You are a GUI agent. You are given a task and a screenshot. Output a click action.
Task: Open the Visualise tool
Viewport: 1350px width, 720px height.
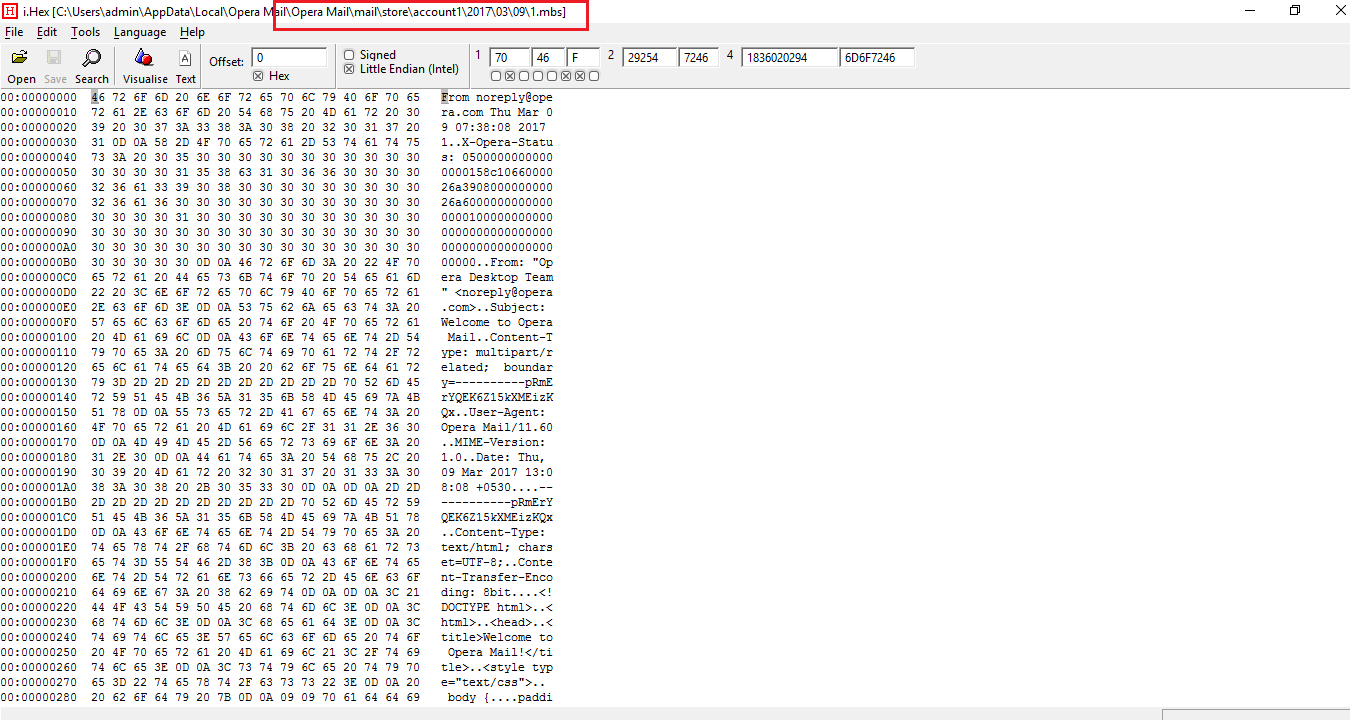coord(144,58)
